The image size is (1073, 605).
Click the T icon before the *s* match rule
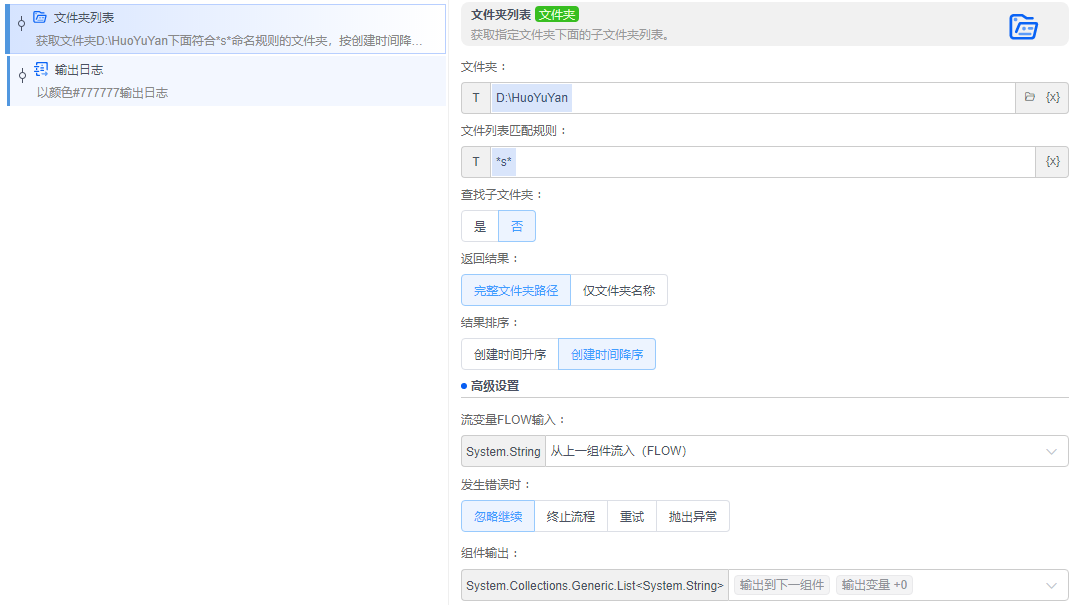(475, 161)
